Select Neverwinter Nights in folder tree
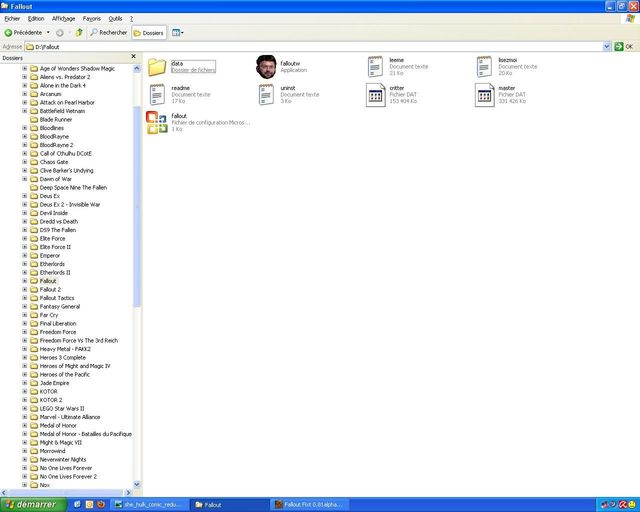640x512 pixels. point(63,459)
